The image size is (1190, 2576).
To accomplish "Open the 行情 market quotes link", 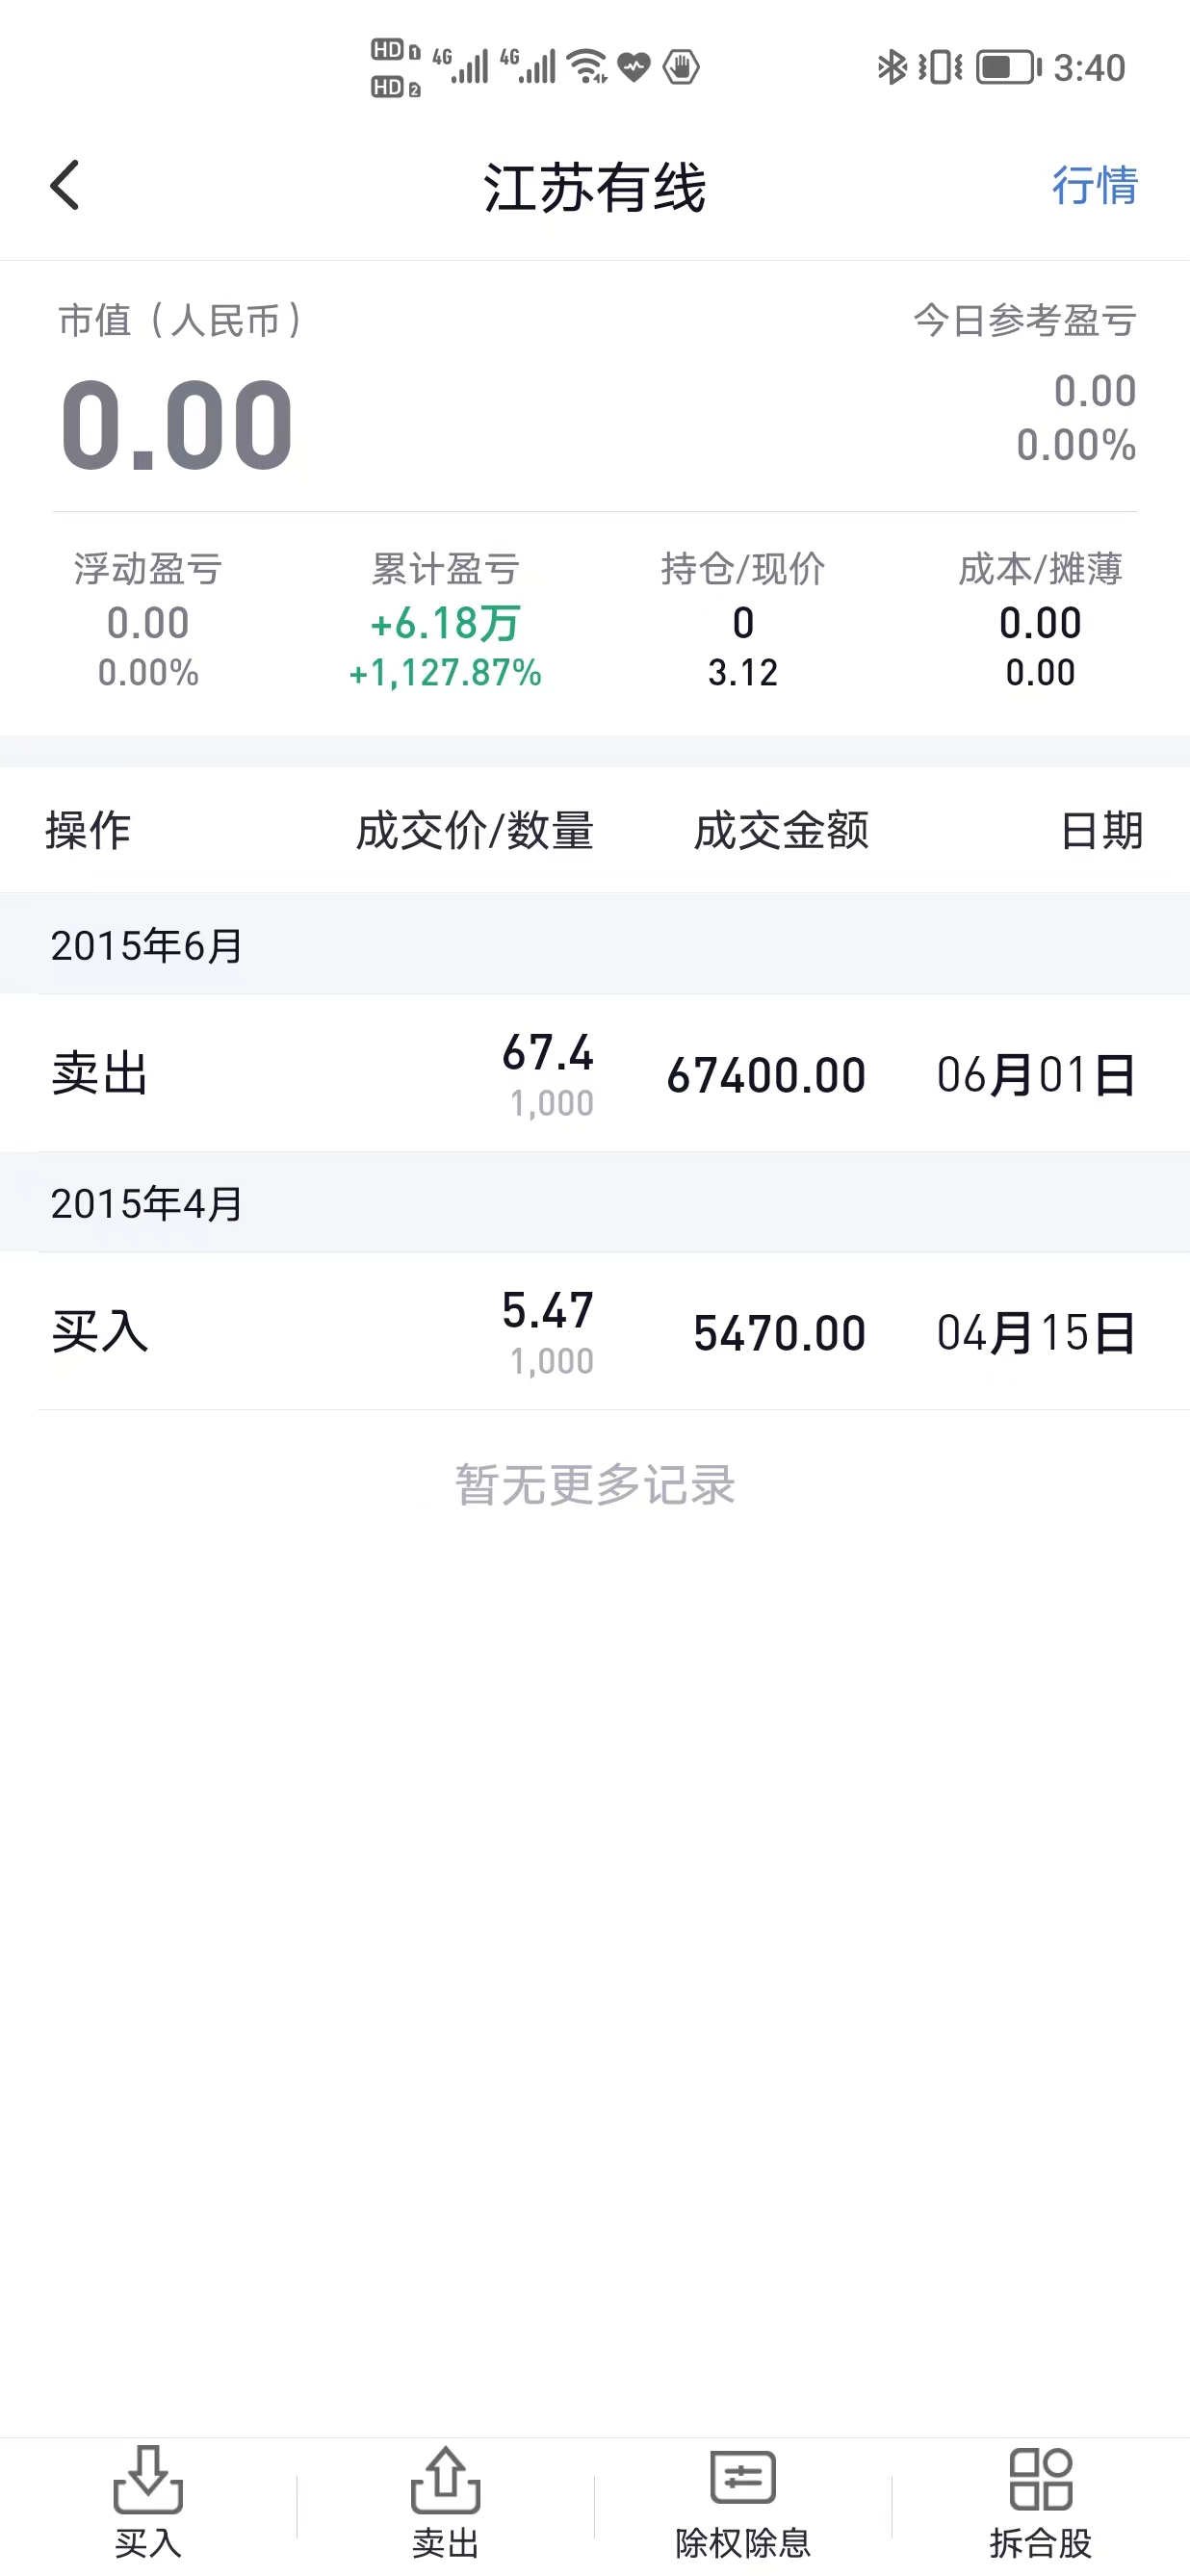I will coord(1094,186).
